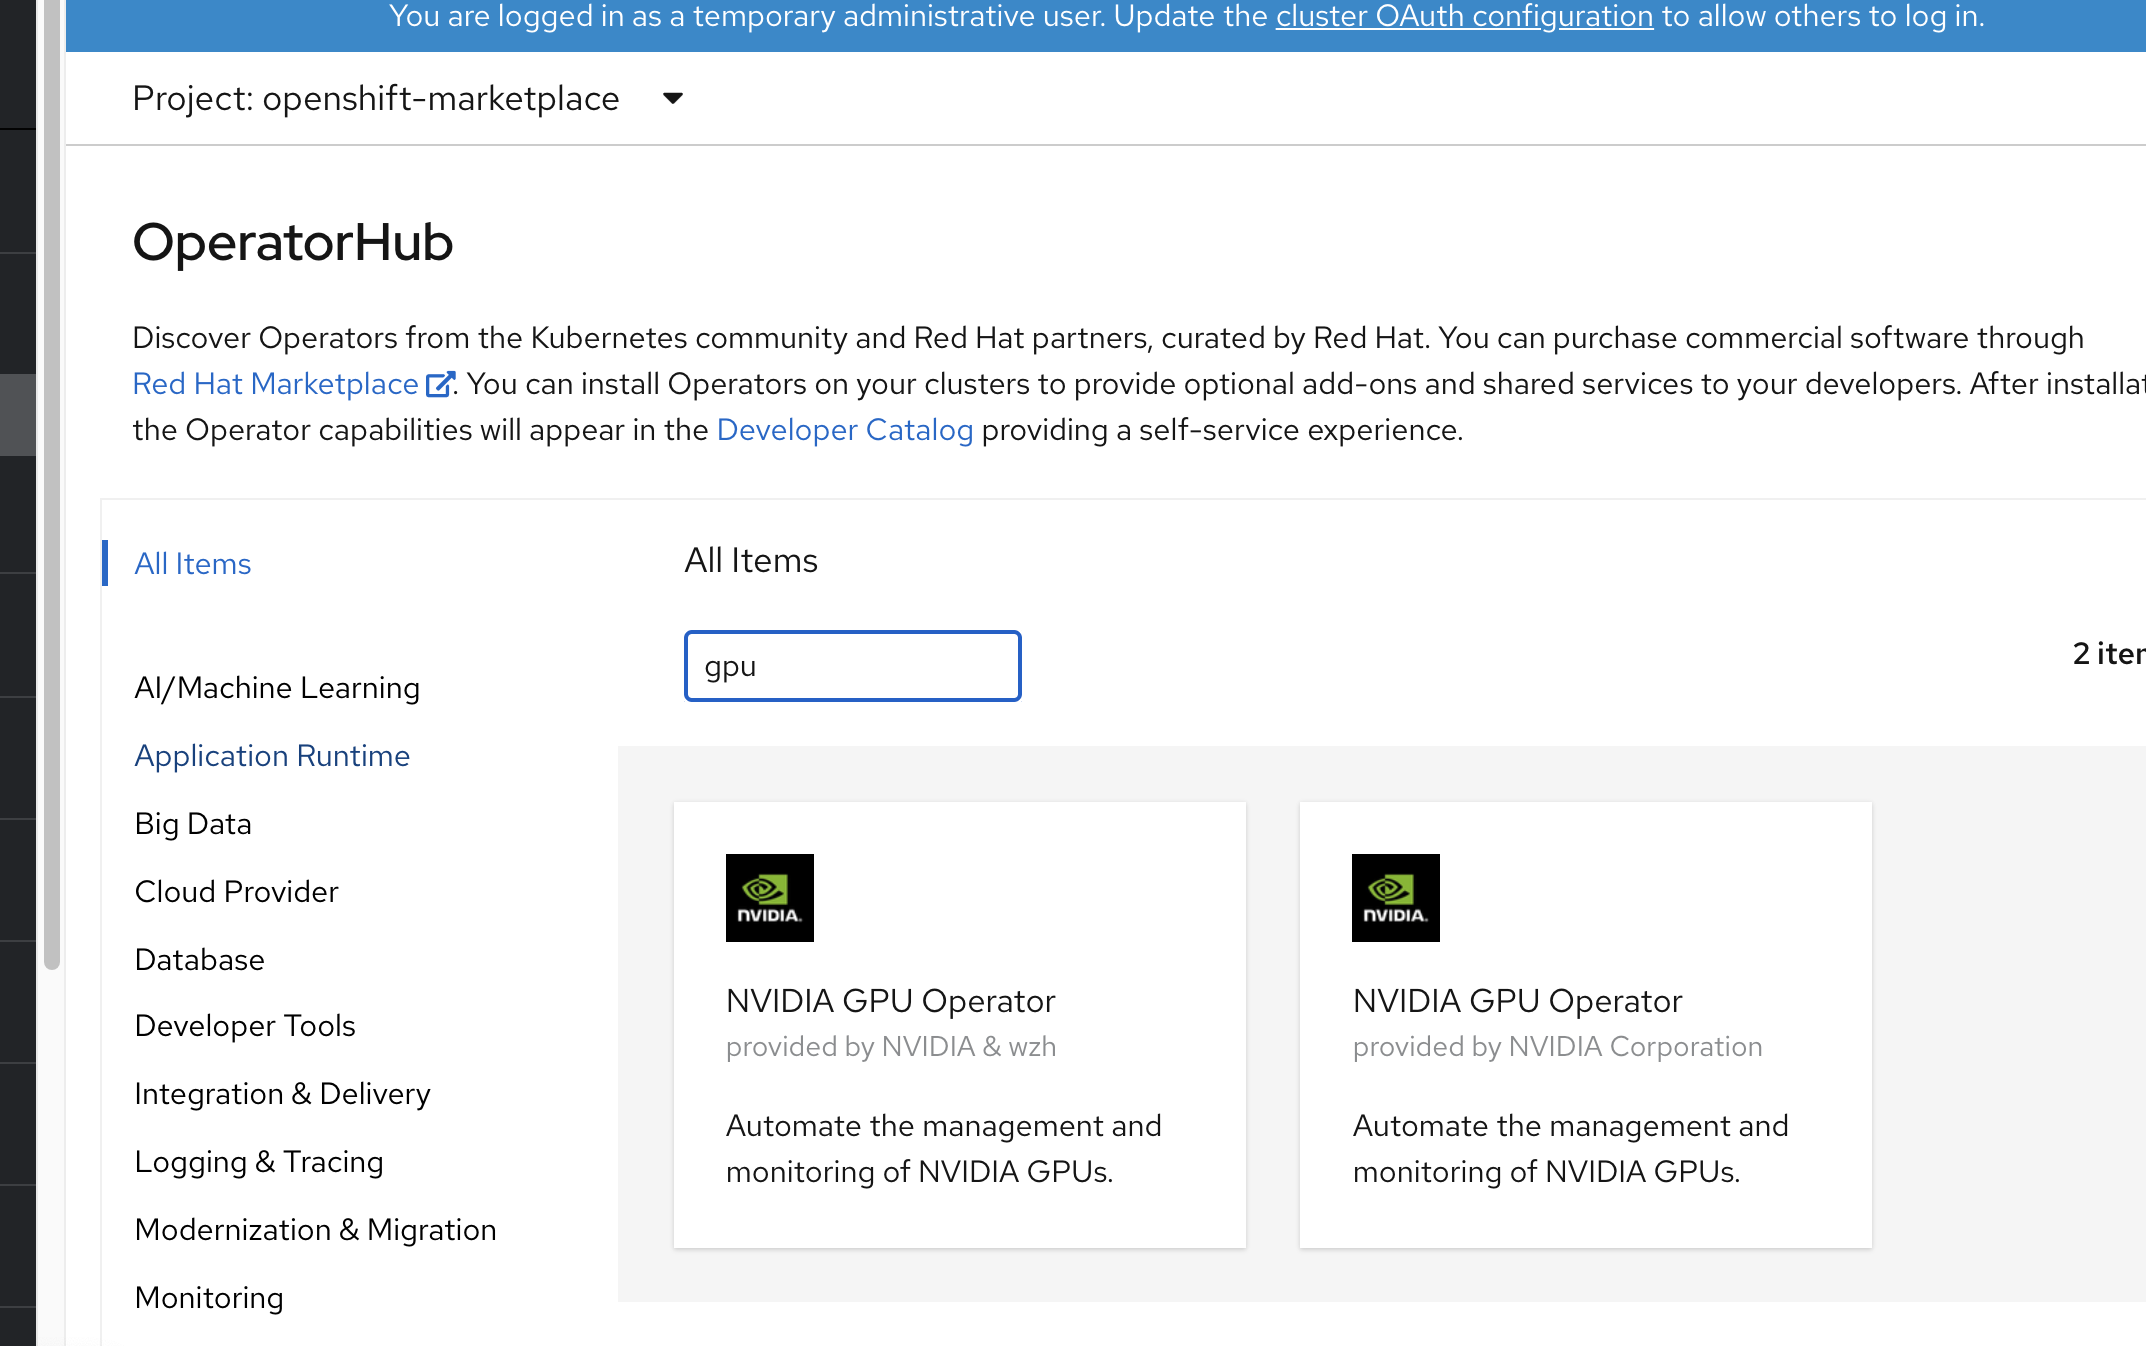Select Cloud Provider category
This screenshot has height=1346, width=2146.
pos(236,892)
